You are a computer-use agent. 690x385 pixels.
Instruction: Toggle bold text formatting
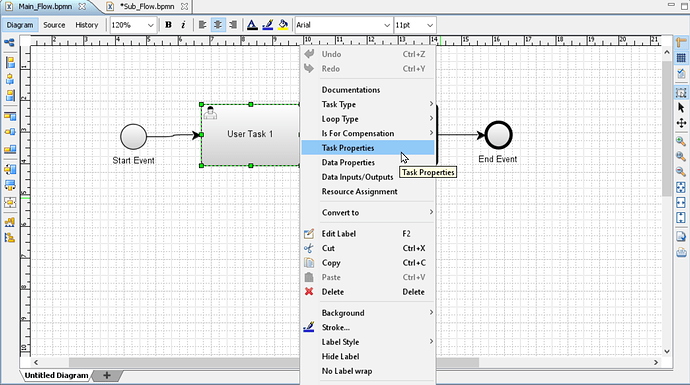point(168,25)
